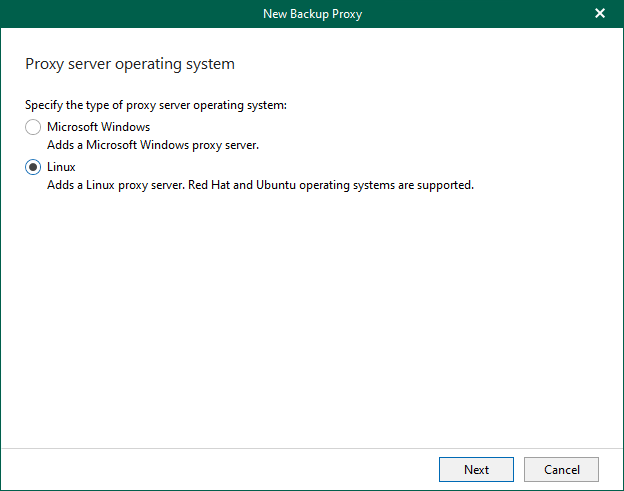Image resolution: width=624 pixels, height=491 pixels.
Task: Click the 'New Backup Proxy' title bar
Action: click(x=311, y=14)
